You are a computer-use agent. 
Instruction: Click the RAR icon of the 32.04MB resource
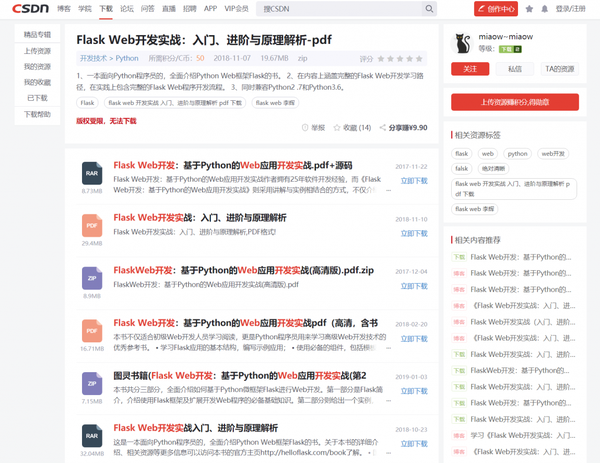coord(92,436)
